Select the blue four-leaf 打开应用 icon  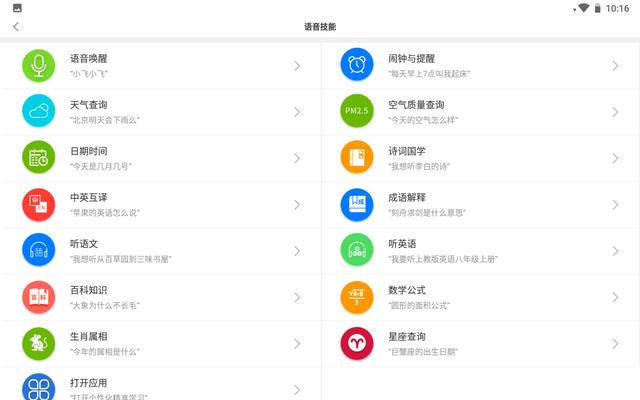click(38, 387)
